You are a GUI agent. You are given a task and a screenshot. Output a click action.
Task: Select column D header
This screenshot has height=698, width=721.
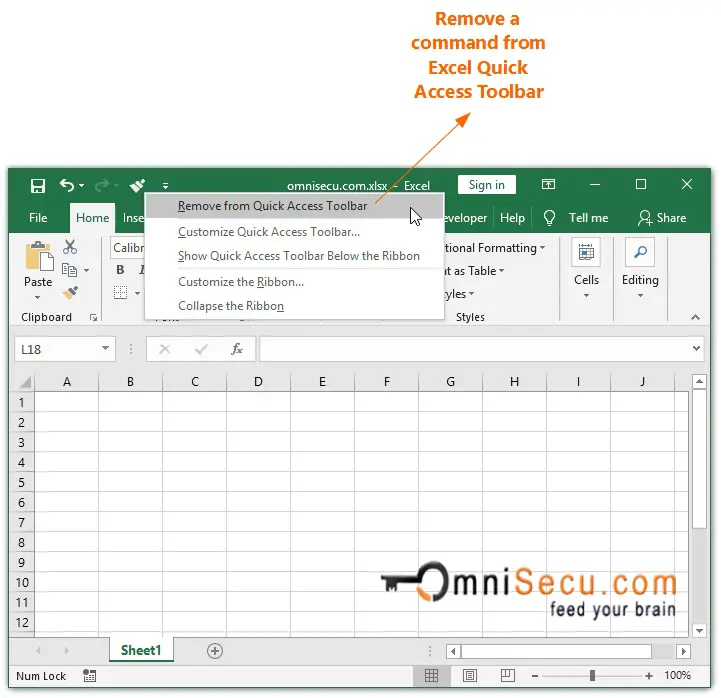[x=258, y=382]
